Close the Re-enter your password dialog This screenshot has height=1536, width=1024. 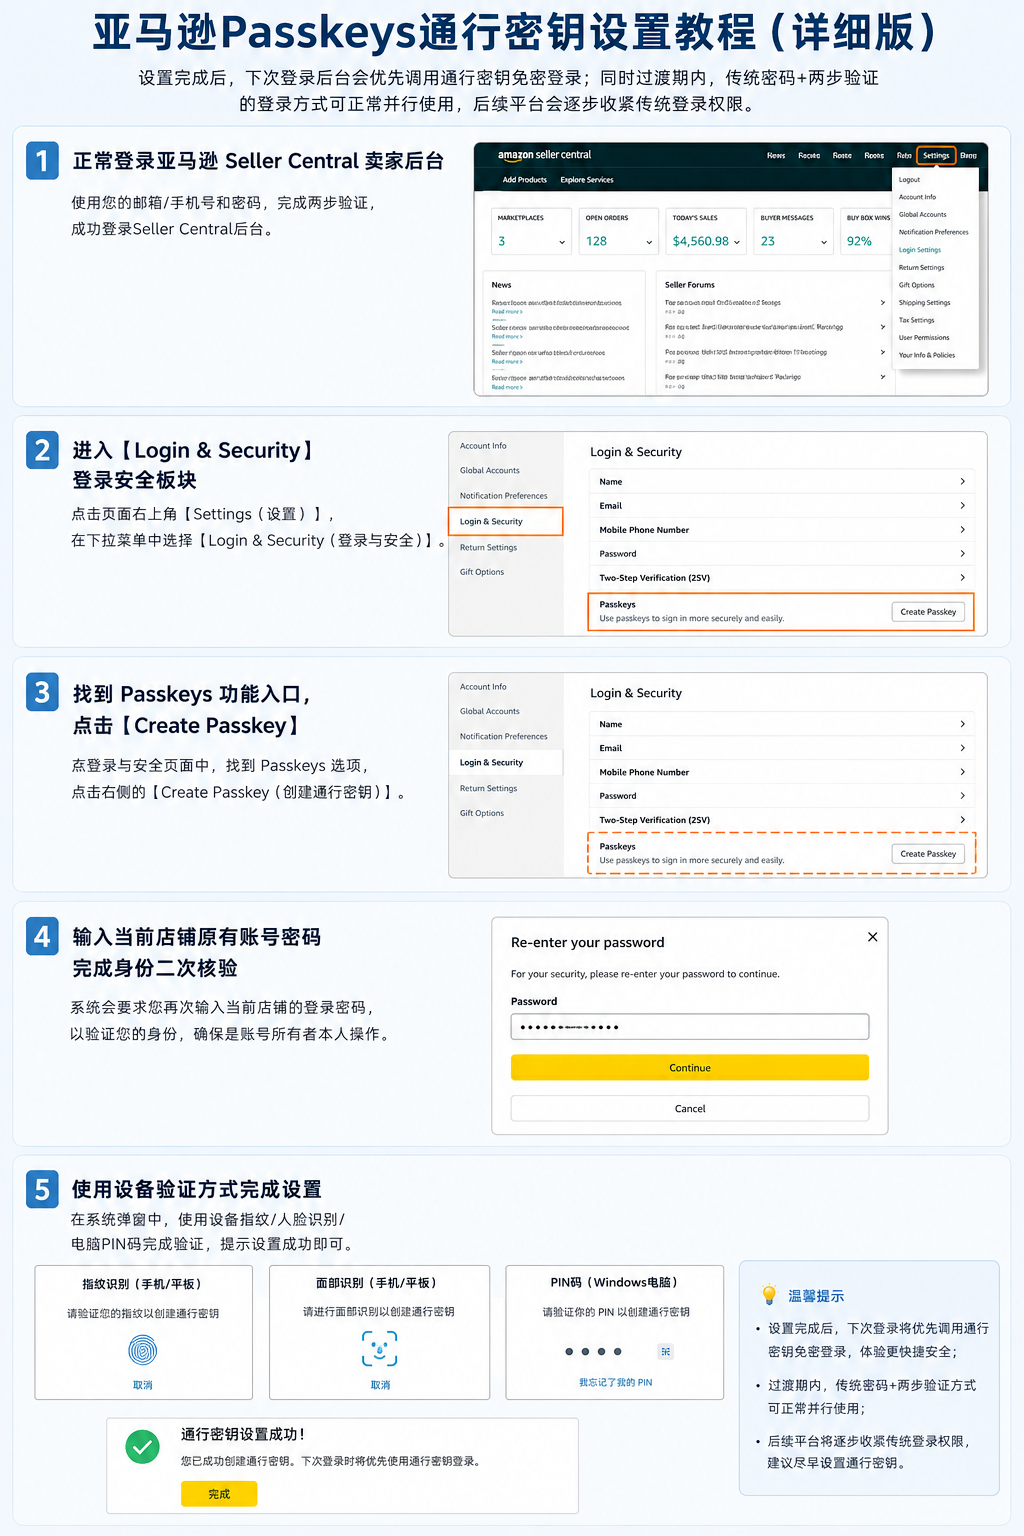pyautogui.click(x=873, y=937)
